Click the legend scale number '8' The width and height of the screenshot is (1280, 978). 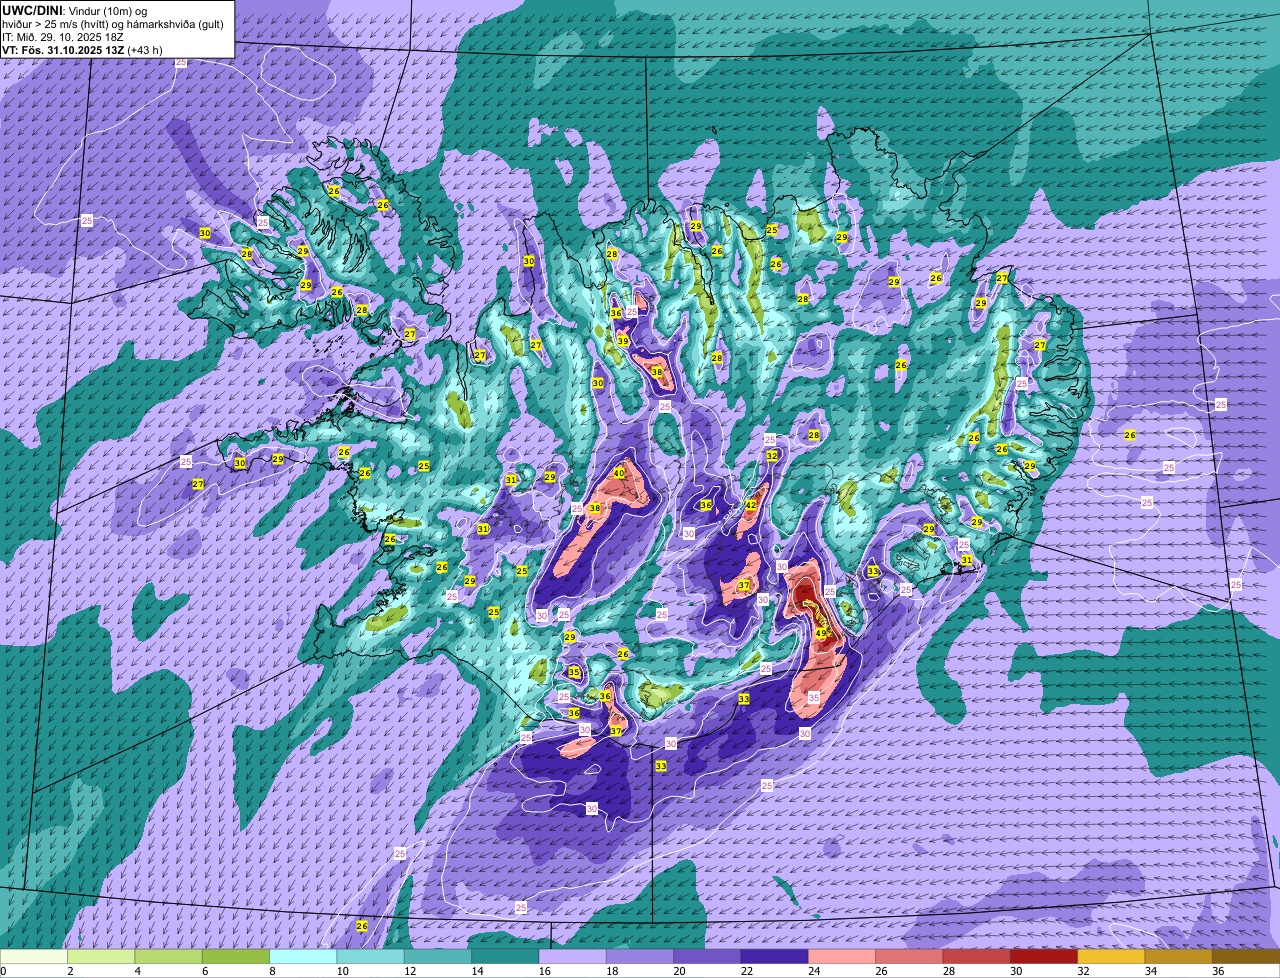(271, 970)
